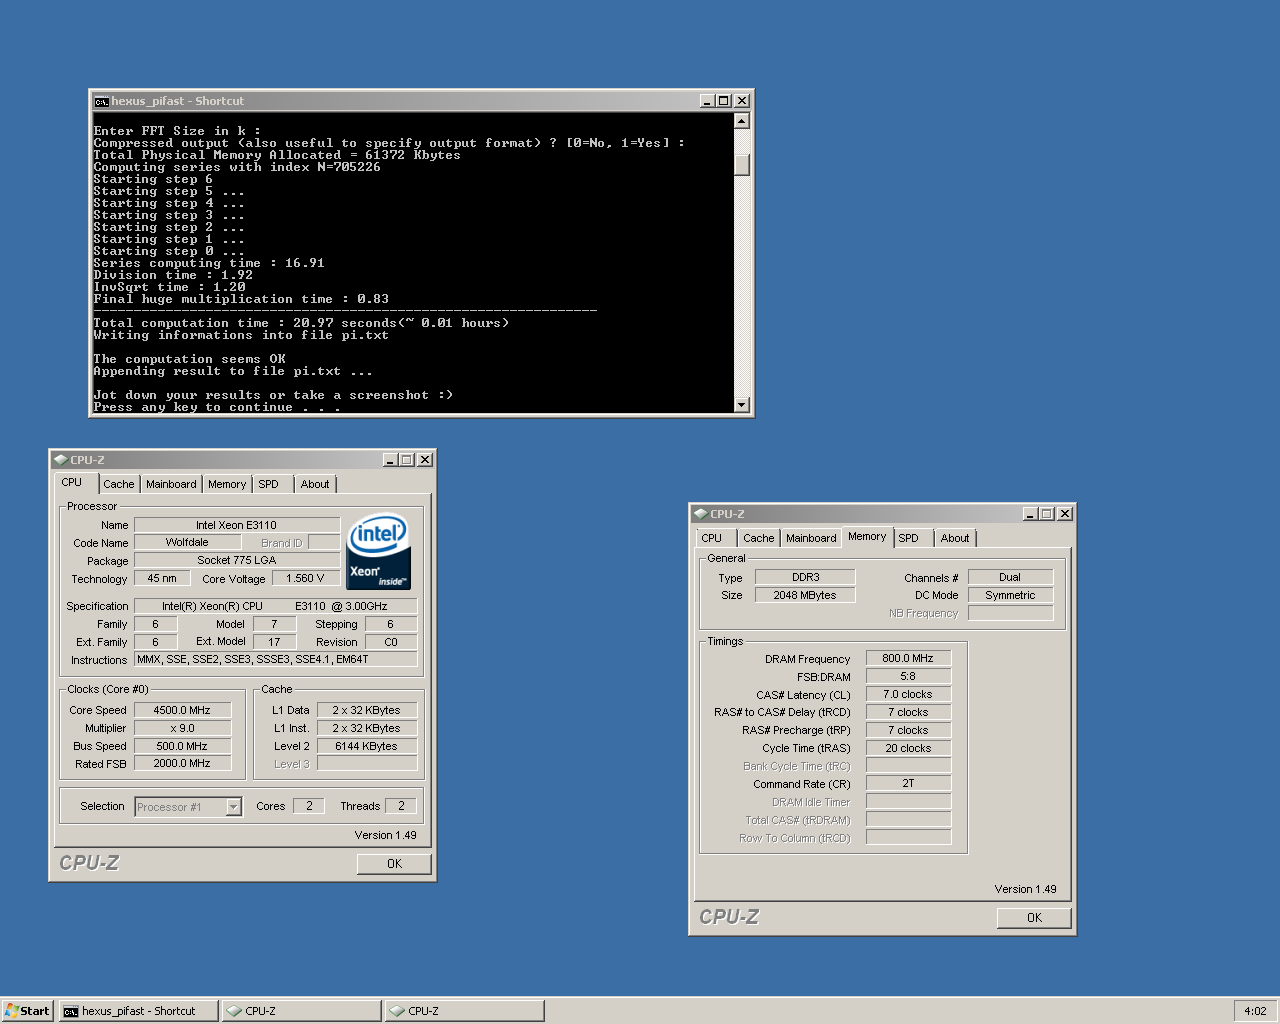1280x1024 pixels.
Task: Activate second CPU-Z taskbar button
Action: [464, 1011]
